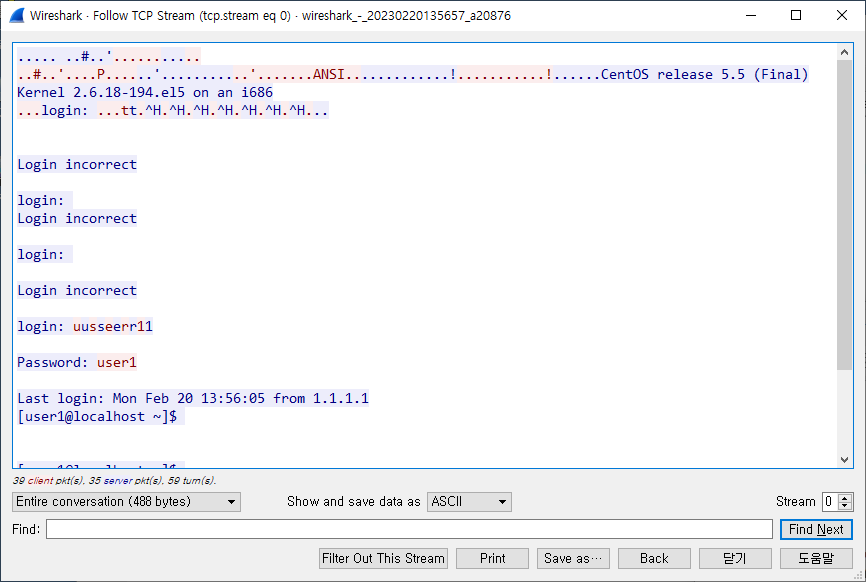Click the first 'Login incorrect' message
Image resolution: width=866 pixels, height=582 pixels.
tap(77, 165)
